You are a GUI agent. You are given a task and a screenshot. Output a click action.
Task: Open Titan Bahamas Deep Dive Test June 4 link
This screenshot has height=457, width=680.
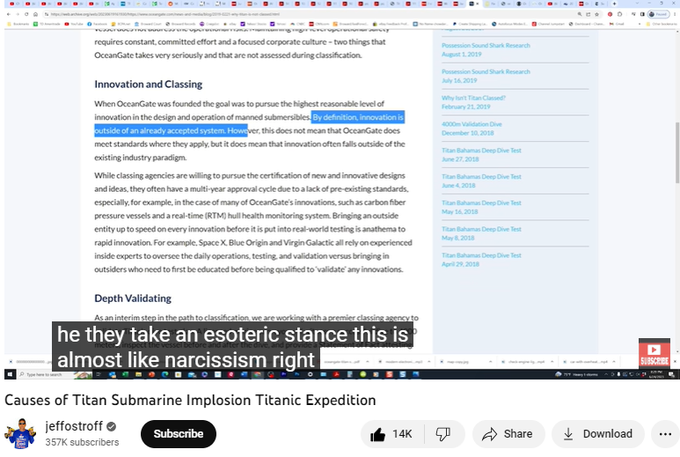pos(481,176)
